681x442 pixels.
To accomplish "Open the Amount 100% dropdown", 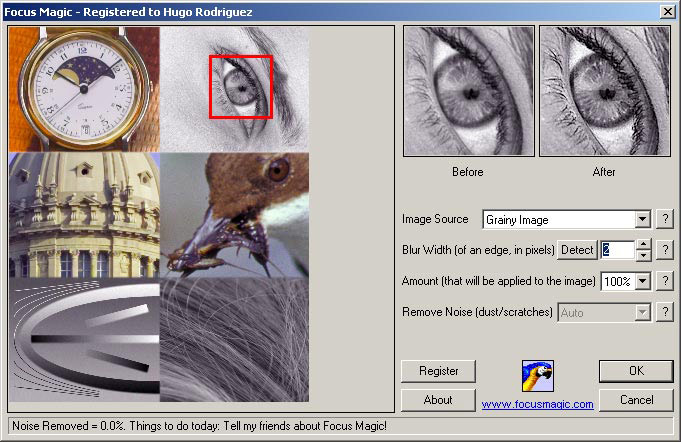I will click(642, 281).
